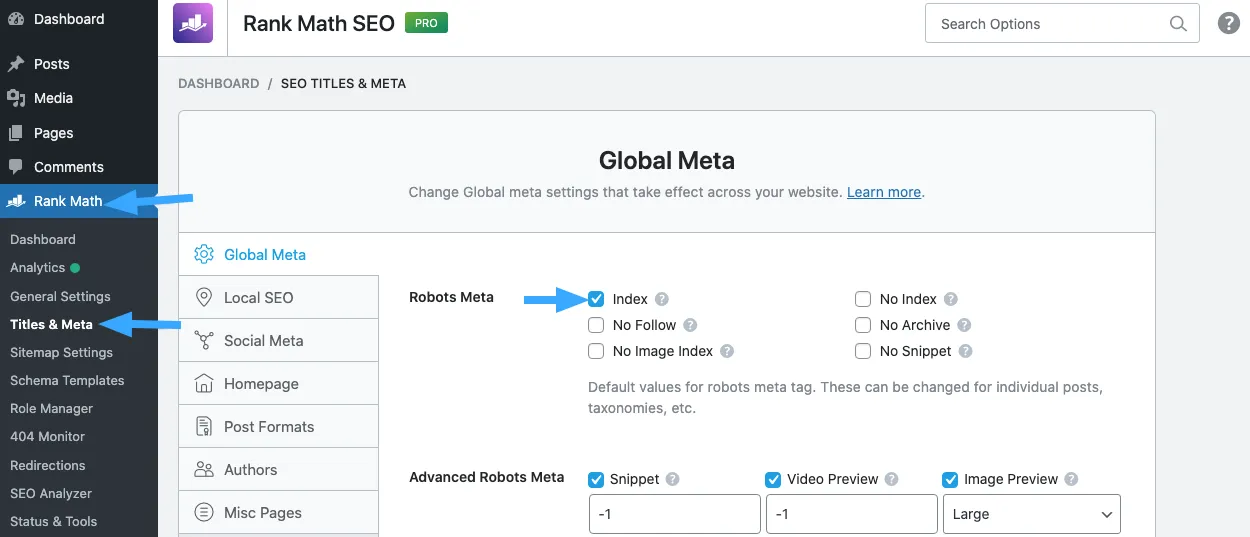Click help icon next to No Snippet
Viewport: 1250px width, 537px height.
(x=966, y=351)
